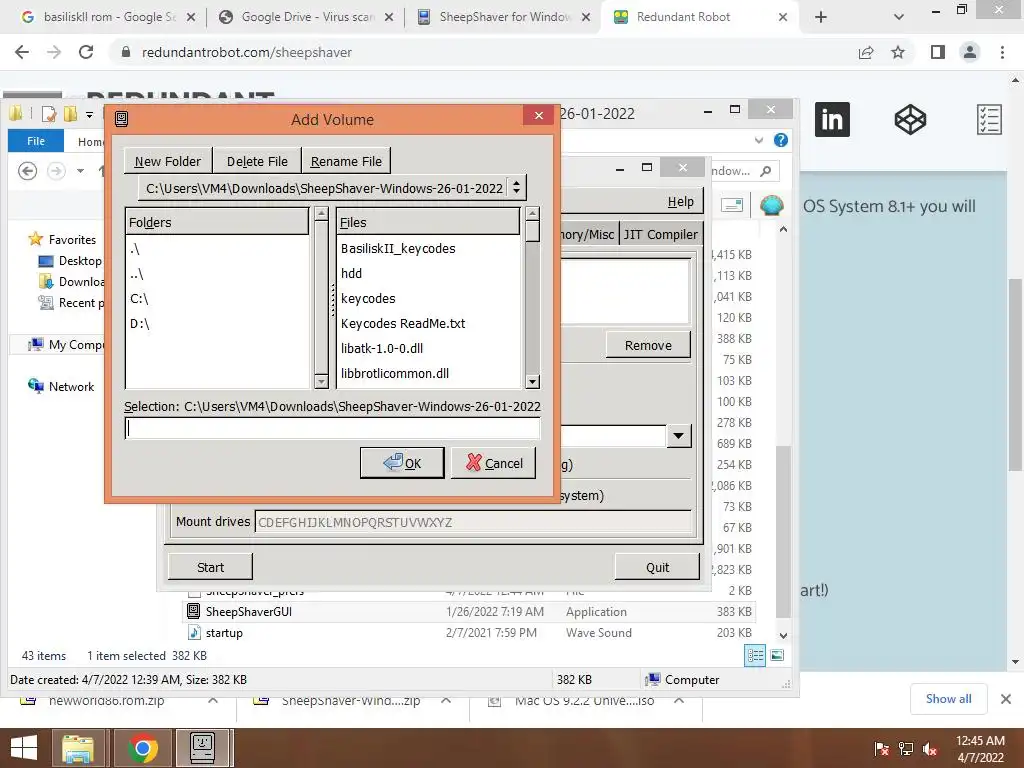The image size is (1024, 768).
Task: Click the Files list scroll up arrow
Action: click(x=532, y=214)
